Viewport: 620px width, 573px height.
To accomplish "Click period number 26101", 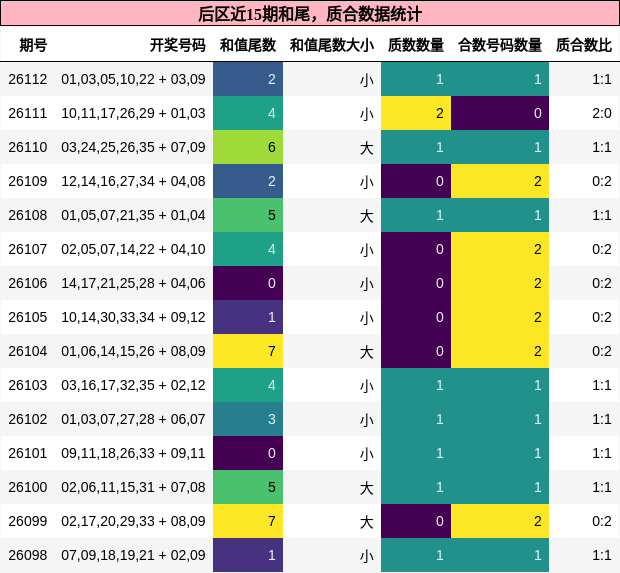I will click(x=28, y=453).
